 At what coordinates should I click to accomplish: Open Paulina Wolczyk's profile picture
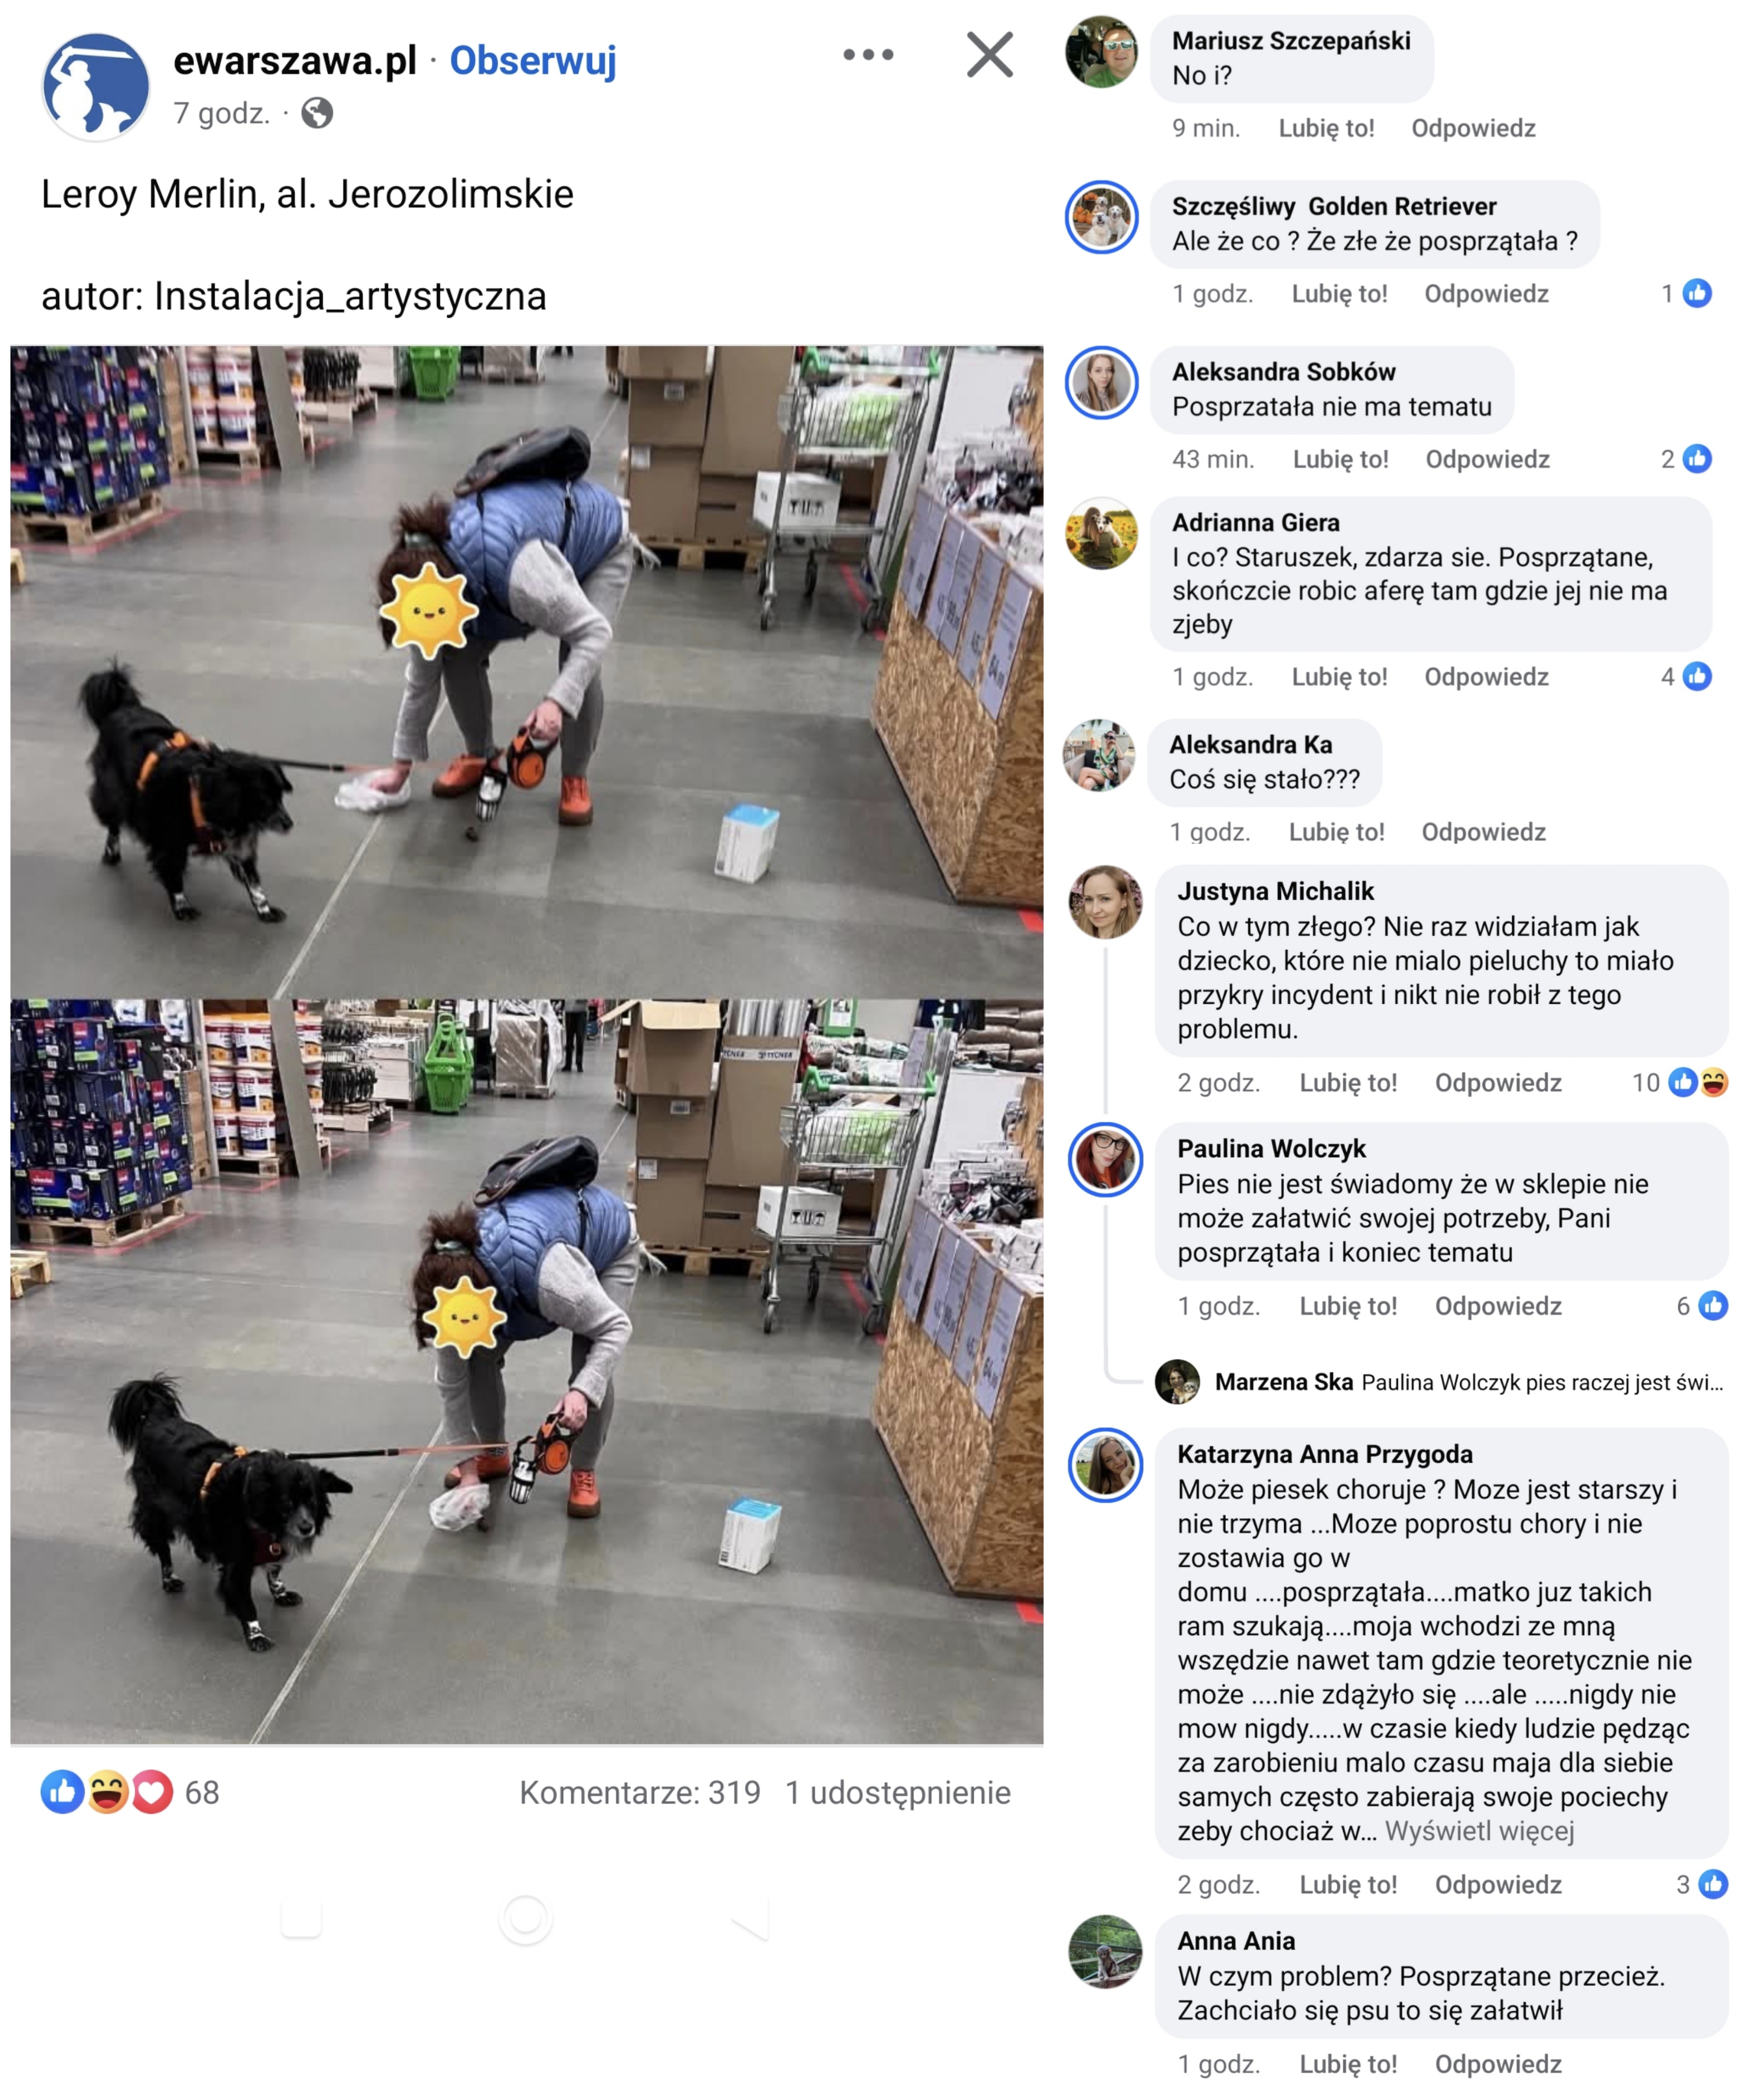[x=1105, y=1159]
